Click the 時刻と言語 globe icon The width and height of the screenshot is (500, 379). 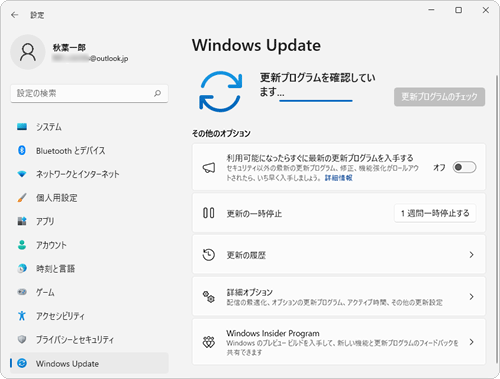click(x=22, y=268)
